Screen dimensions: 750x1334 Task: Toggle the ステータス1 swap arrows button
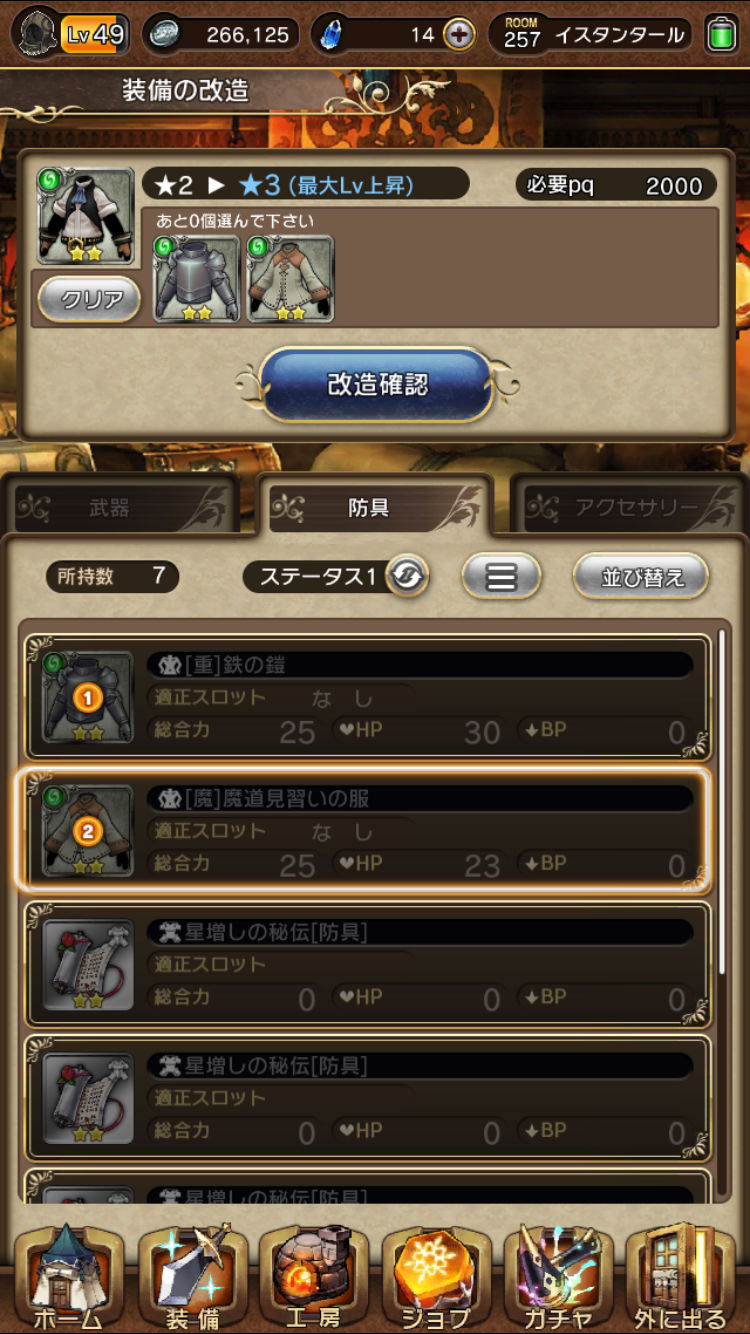tap(407, 576)
